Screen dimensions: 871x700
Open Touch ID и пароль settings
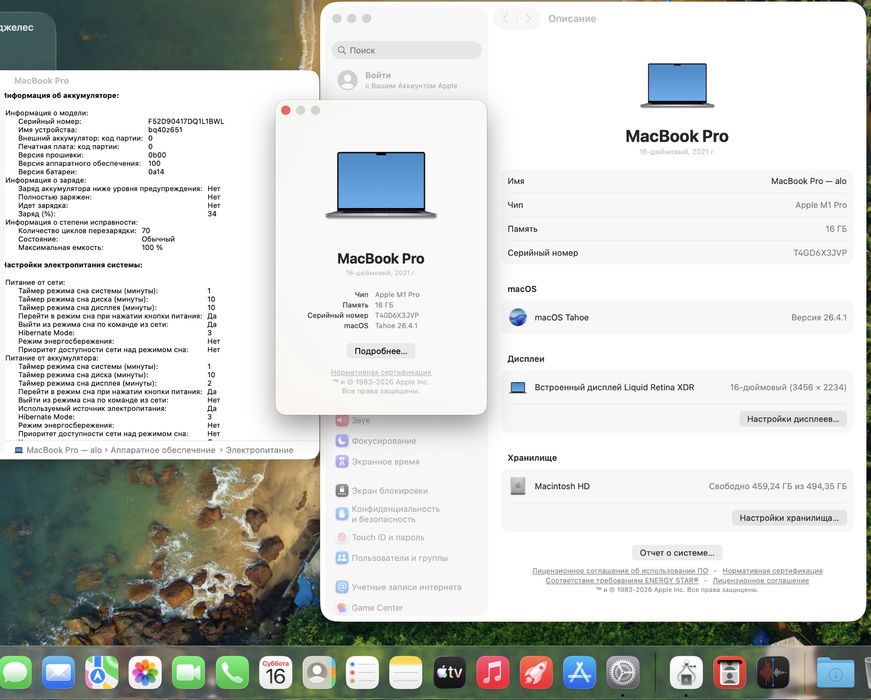(380, 537)
